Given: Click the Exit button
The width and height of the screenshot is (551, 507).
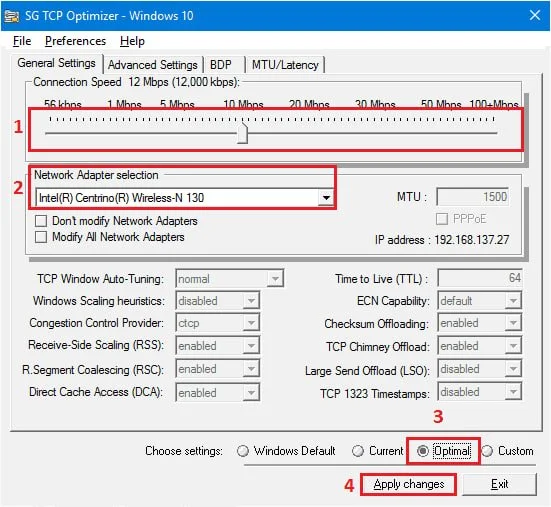Looking at the screenshot, I should 499,484.
